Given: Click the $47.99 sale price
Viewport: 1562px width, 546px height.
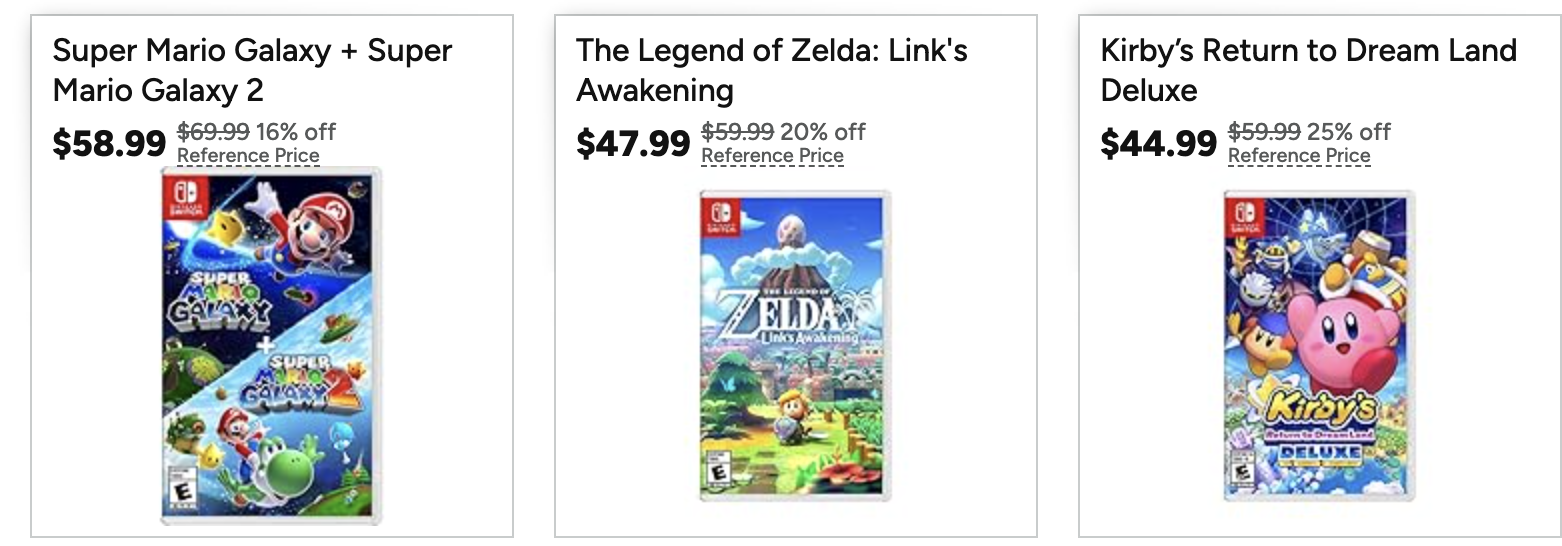Looking at the screenshot, I should 633,144.
